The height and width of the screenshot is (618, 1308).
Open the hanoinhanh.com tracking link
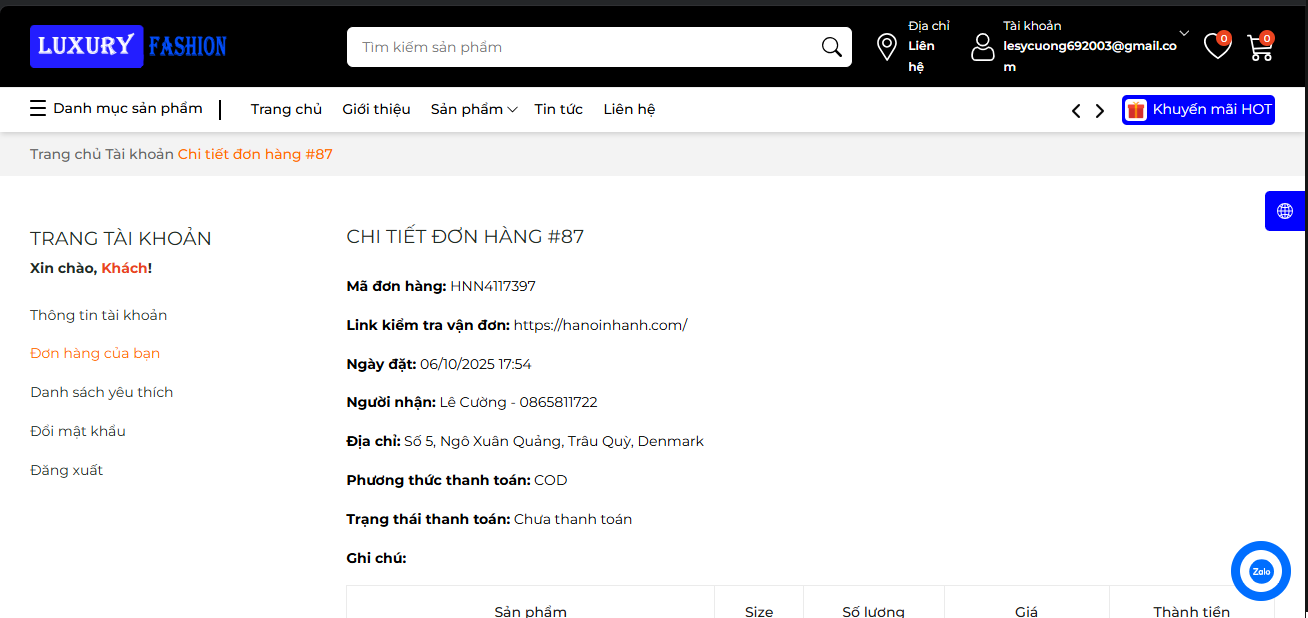coord(600,324)
